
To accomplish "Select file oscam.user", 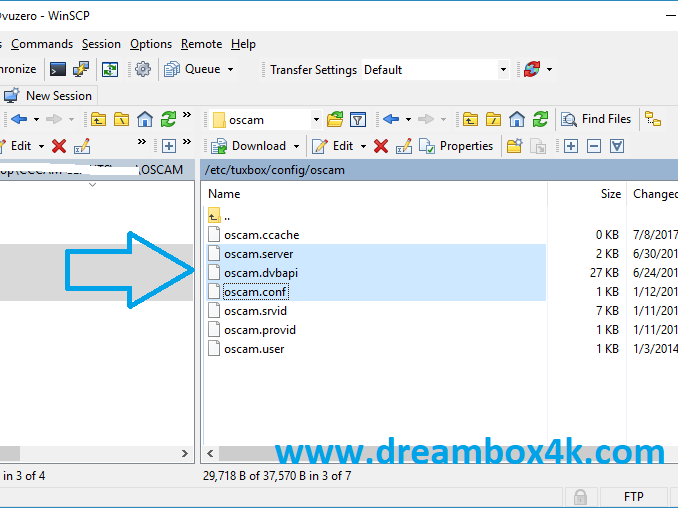I will pos(254,349).
